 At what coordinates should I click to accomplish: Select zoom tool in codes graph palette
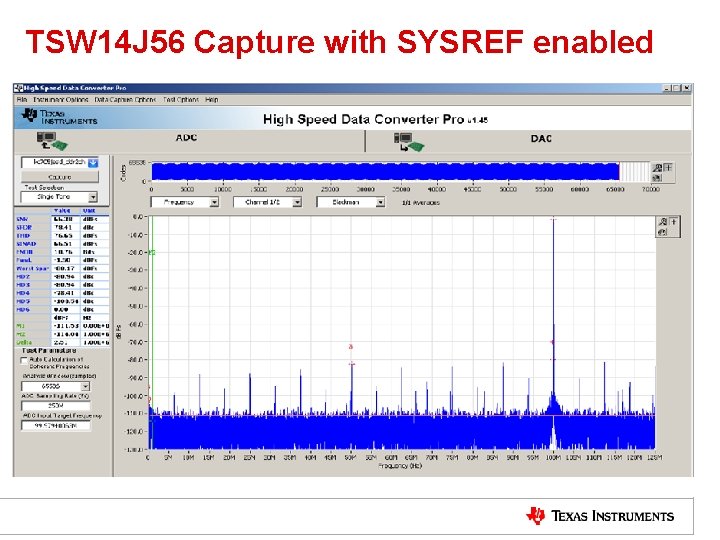[x=658, y=168]
